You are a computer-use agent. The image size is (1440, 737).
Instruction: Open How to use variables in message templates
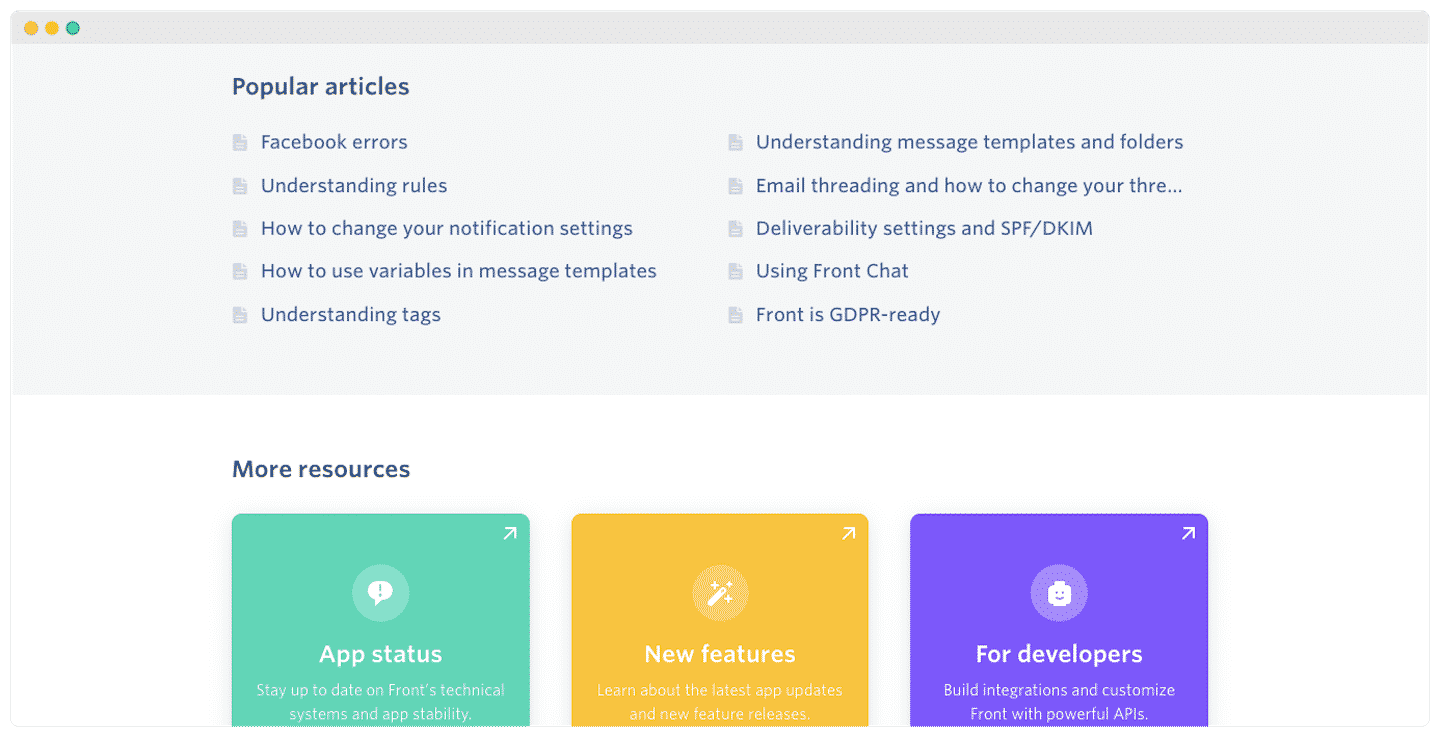(459, 271)
